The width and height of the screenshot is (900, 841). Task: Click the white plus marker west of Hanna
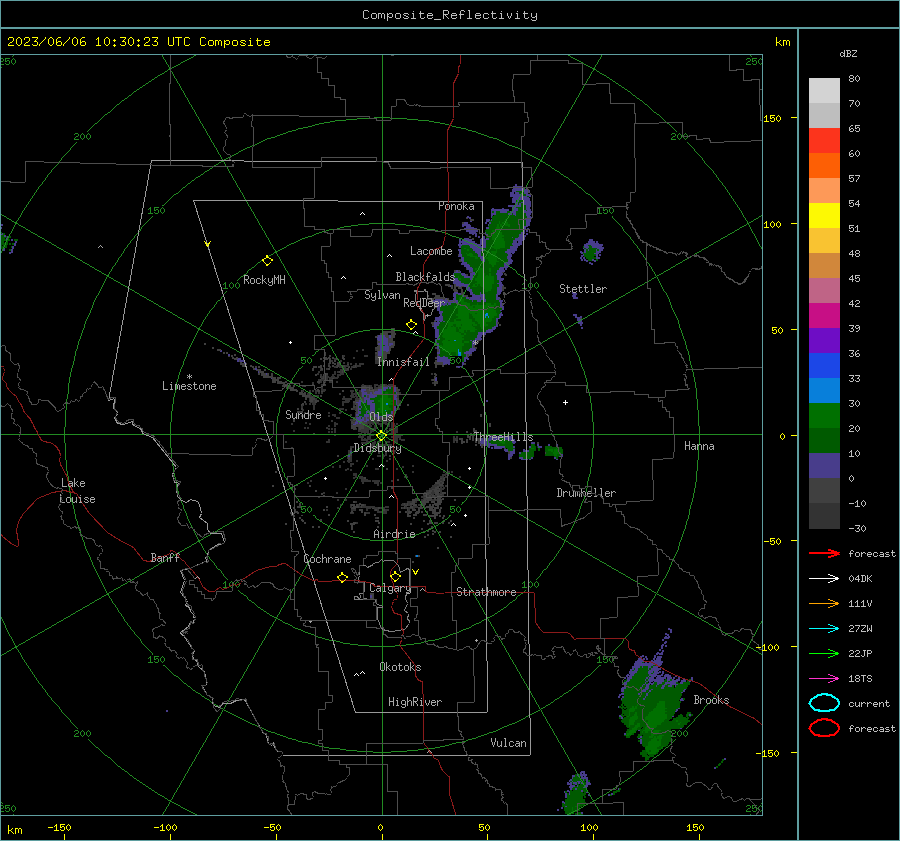565,402
